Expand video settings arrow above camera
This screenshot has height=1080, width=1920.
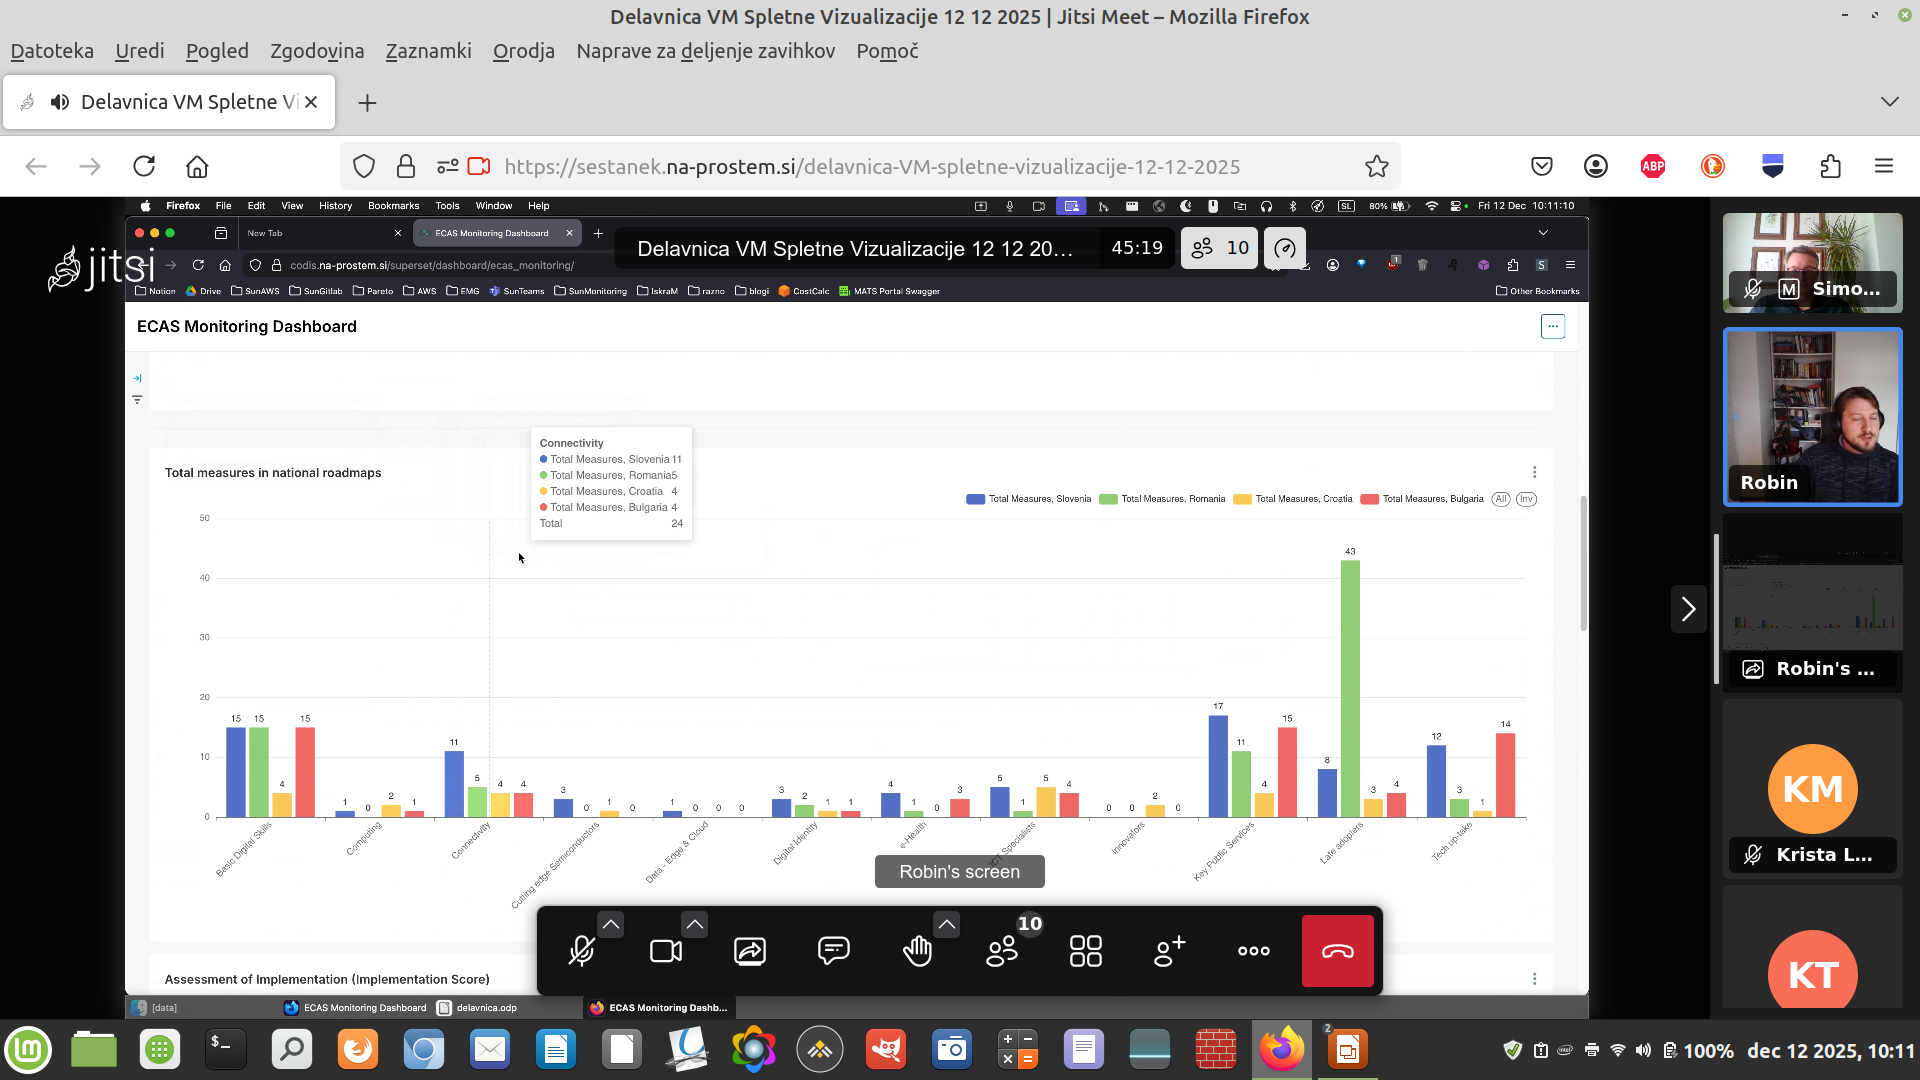tap(695, 925)
